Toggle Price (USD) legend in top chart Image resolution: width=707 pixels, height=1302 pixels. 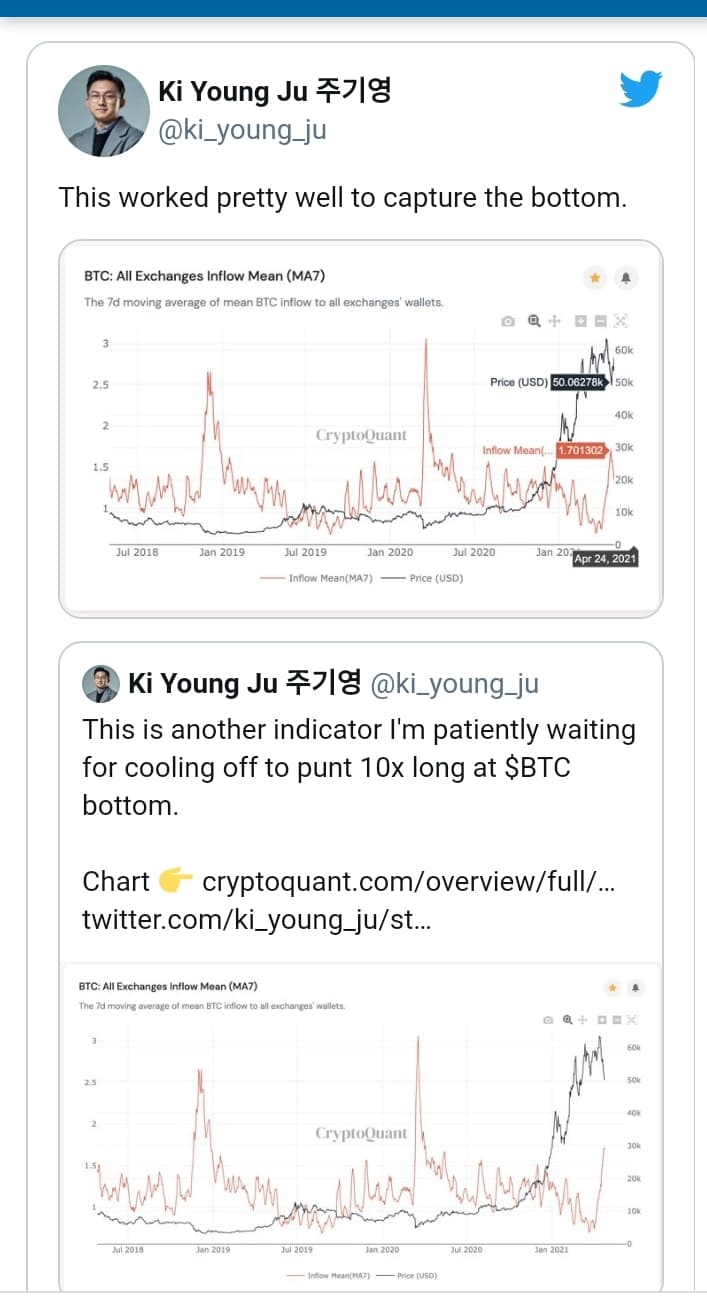(427, 577)
